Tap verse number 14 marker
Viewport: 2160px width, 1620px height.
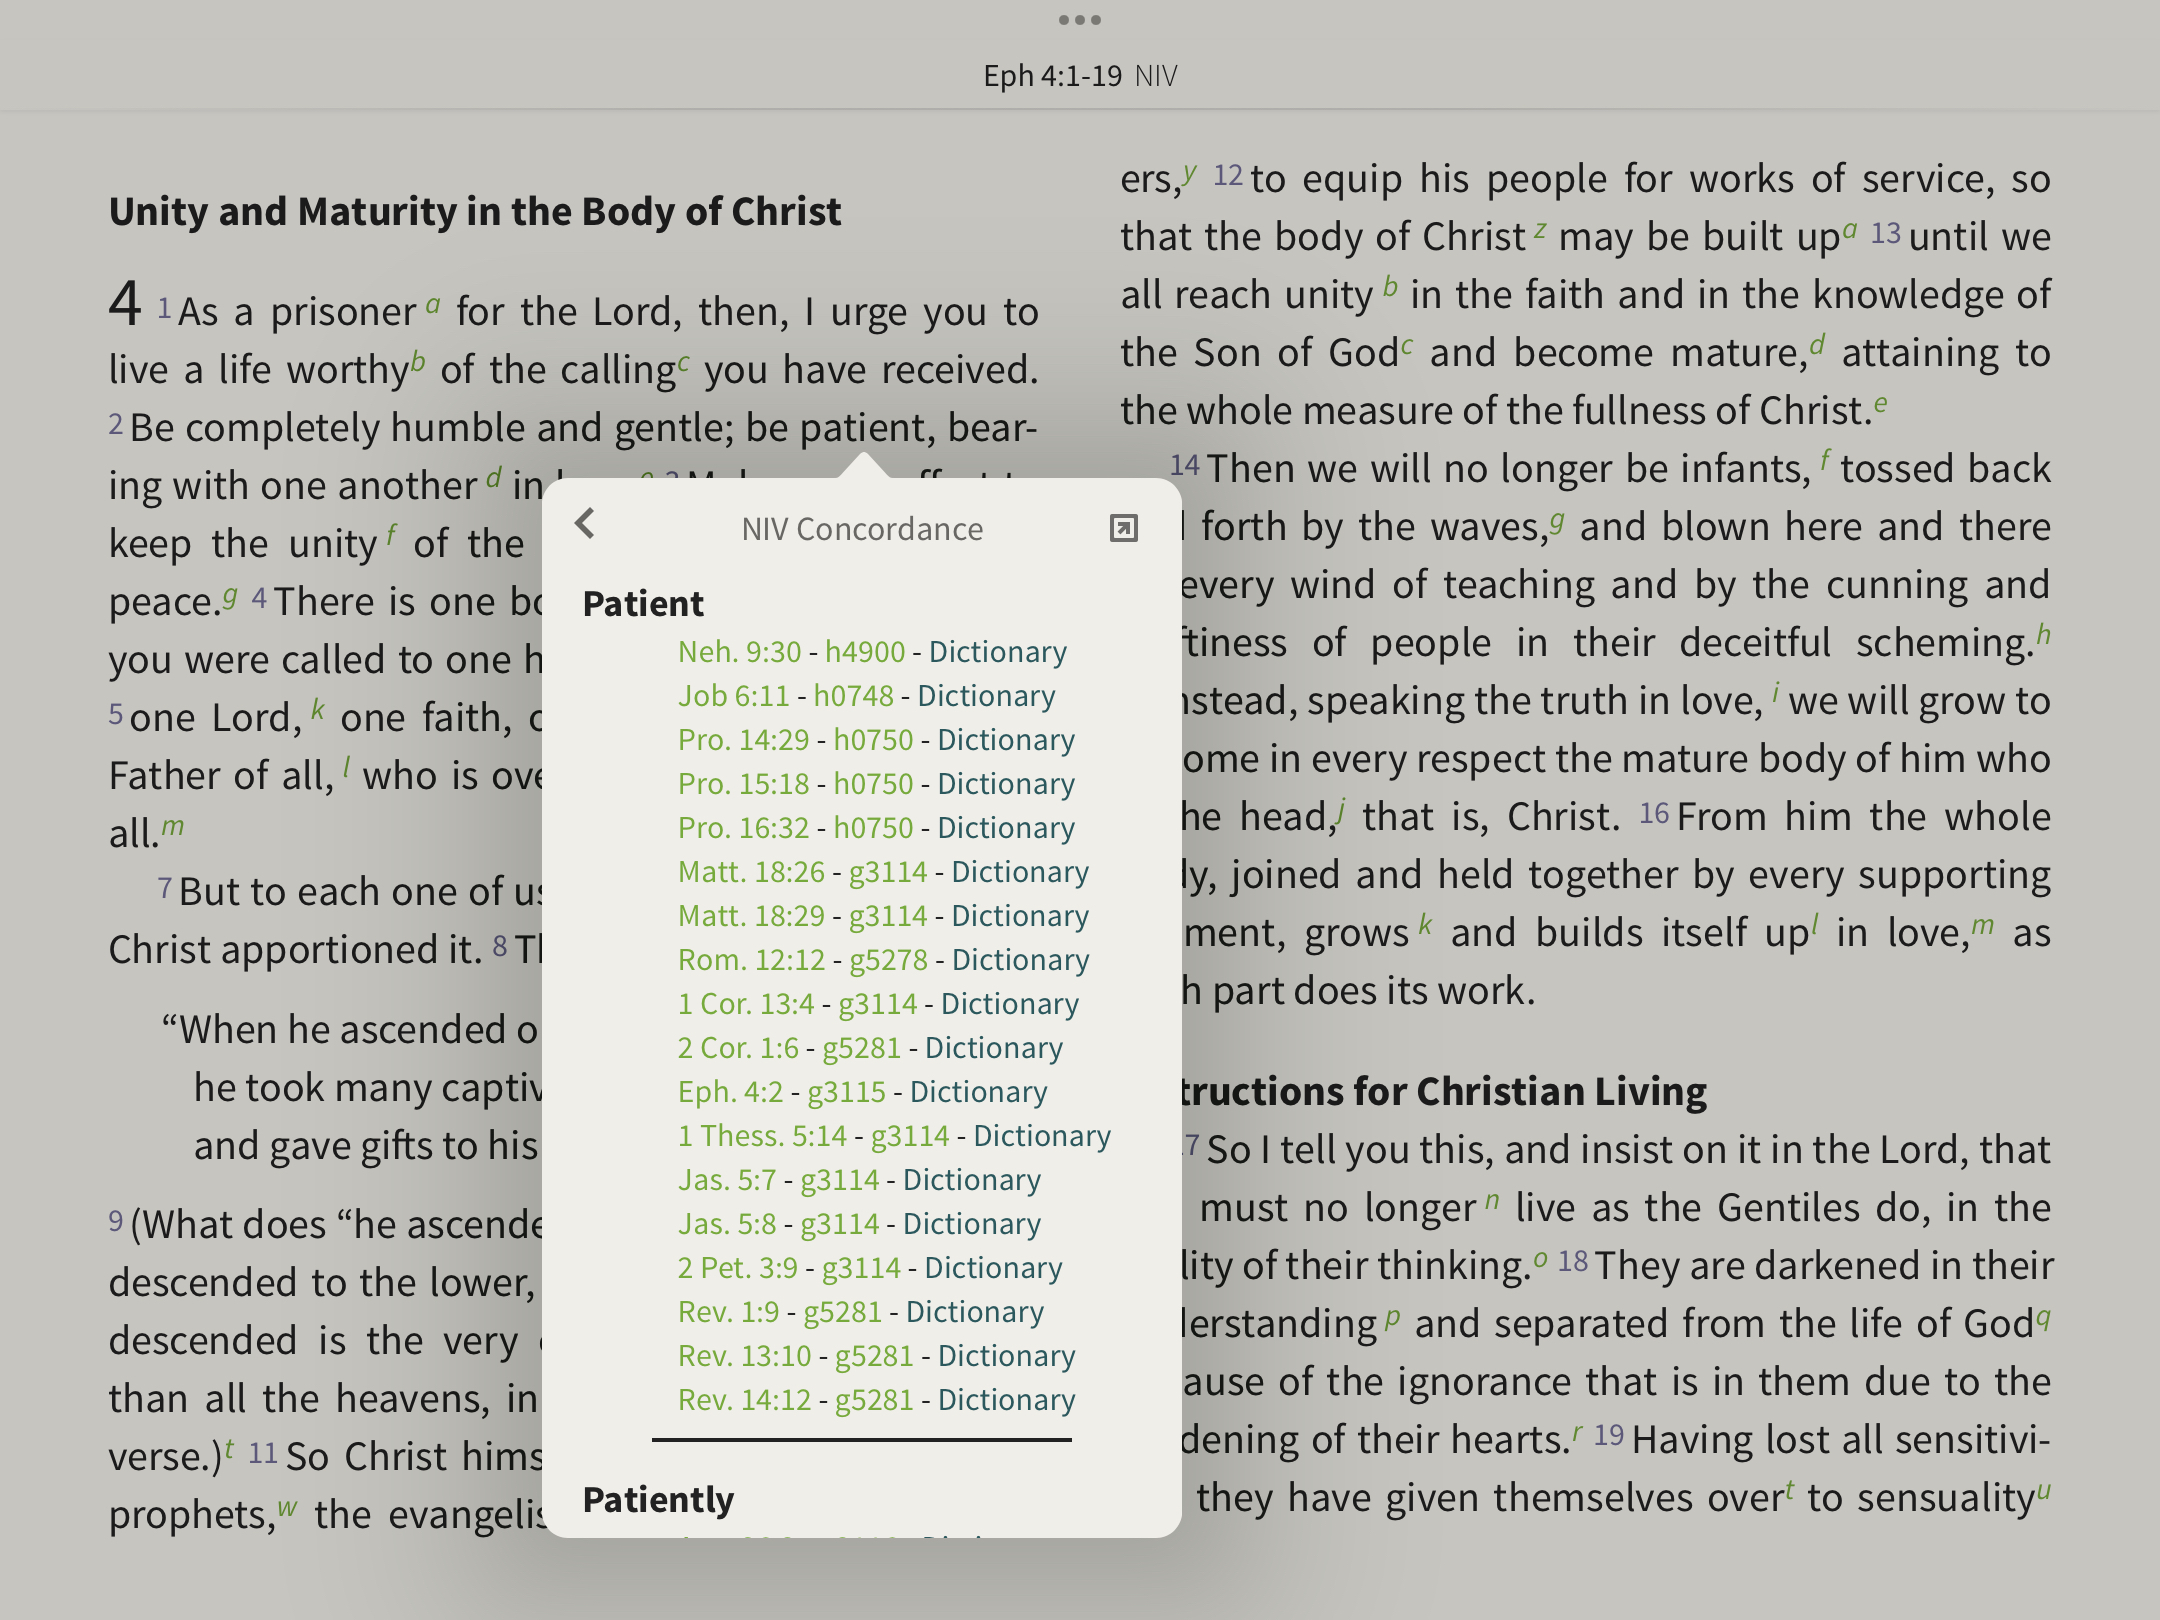pos(1184,466)
